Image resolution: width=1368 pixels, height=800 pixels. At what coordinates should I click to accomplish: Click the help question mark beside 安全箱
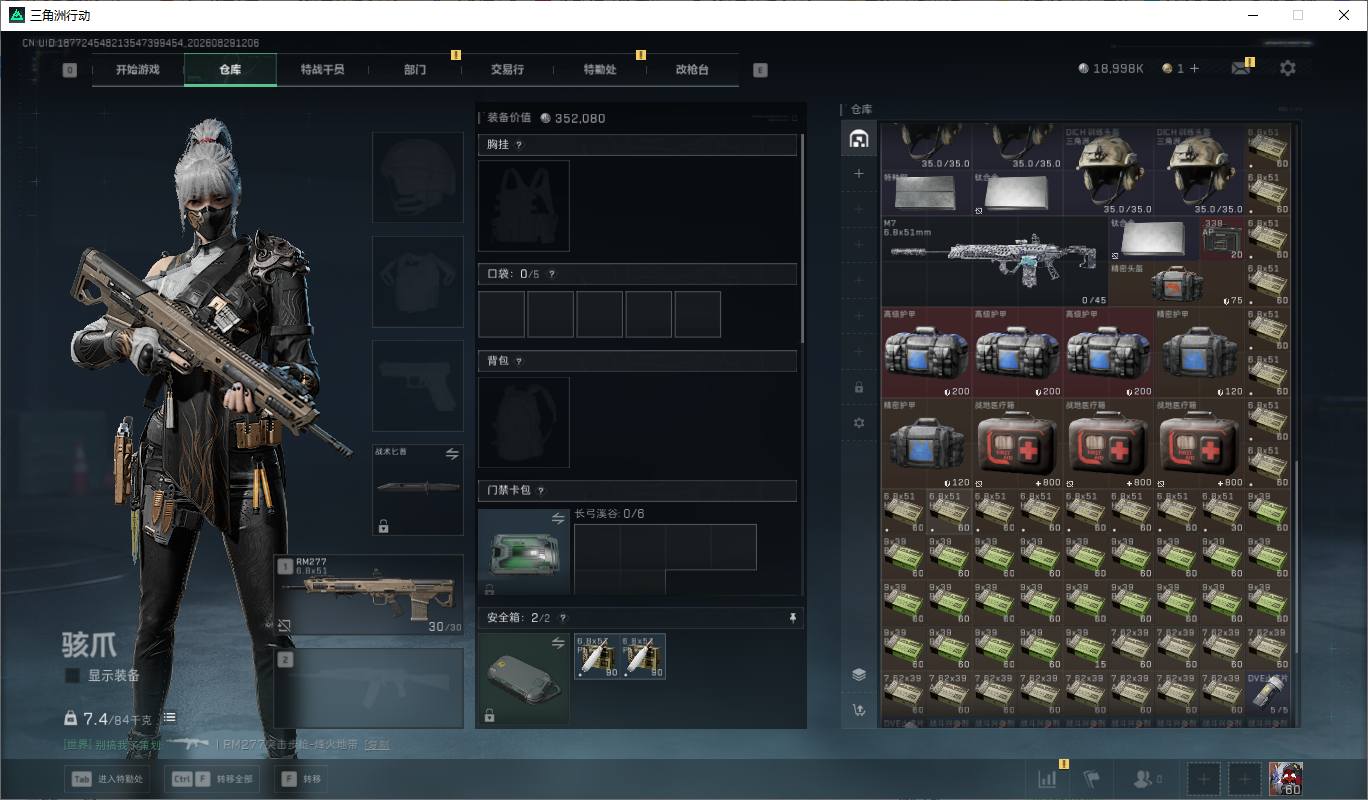point(563,618)
